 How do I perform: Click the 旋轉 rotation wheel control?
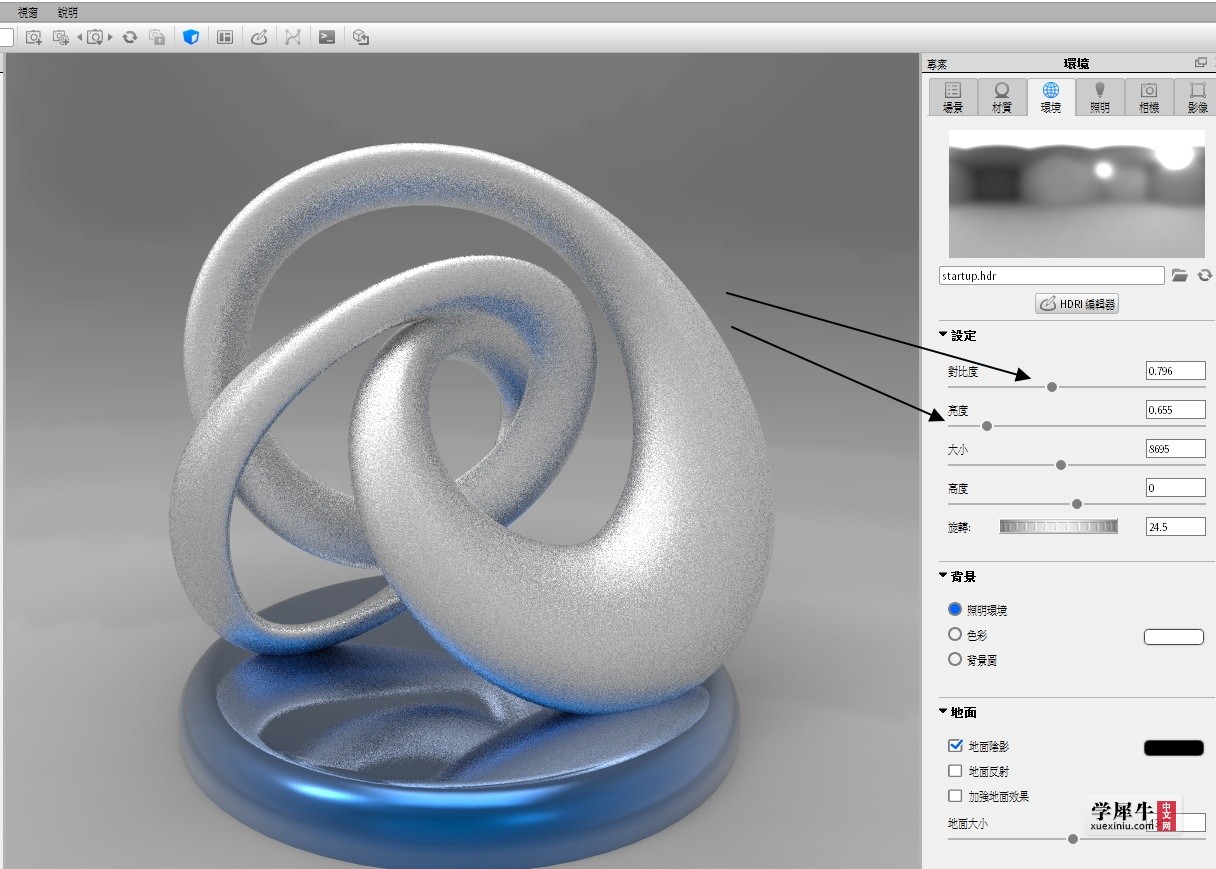(x=1059, y=527)
